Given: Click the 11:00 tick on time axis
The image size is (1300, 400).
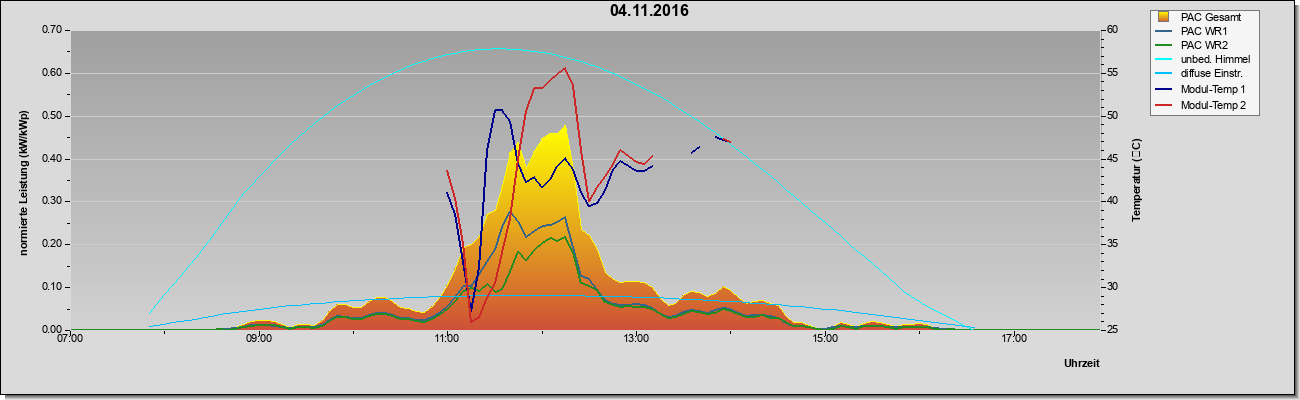Looking at the screenshot, I should coord(447,339).
